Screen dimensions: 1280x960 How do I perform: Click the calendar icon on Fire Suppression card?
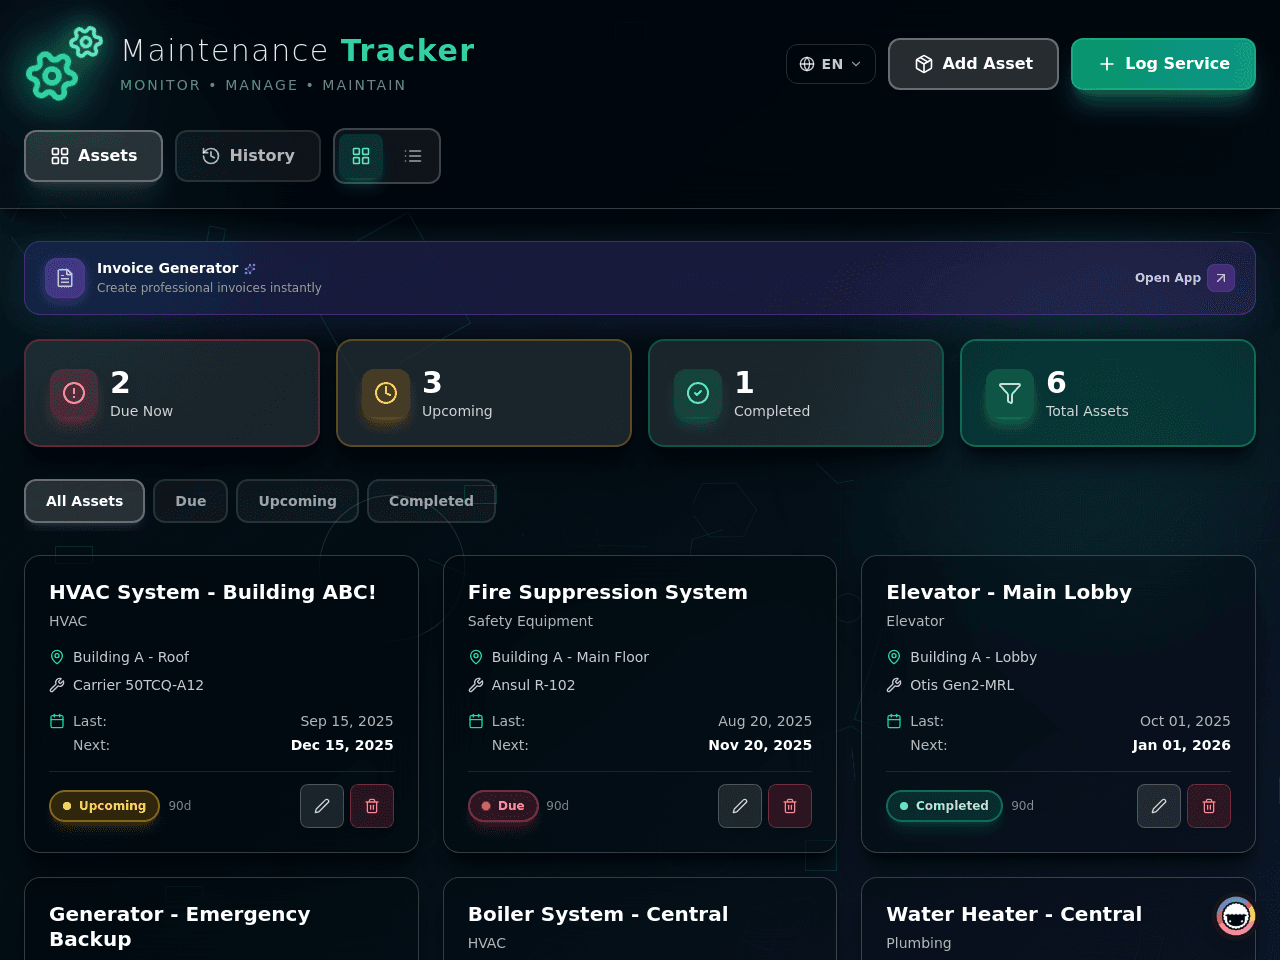coord(476,721)
